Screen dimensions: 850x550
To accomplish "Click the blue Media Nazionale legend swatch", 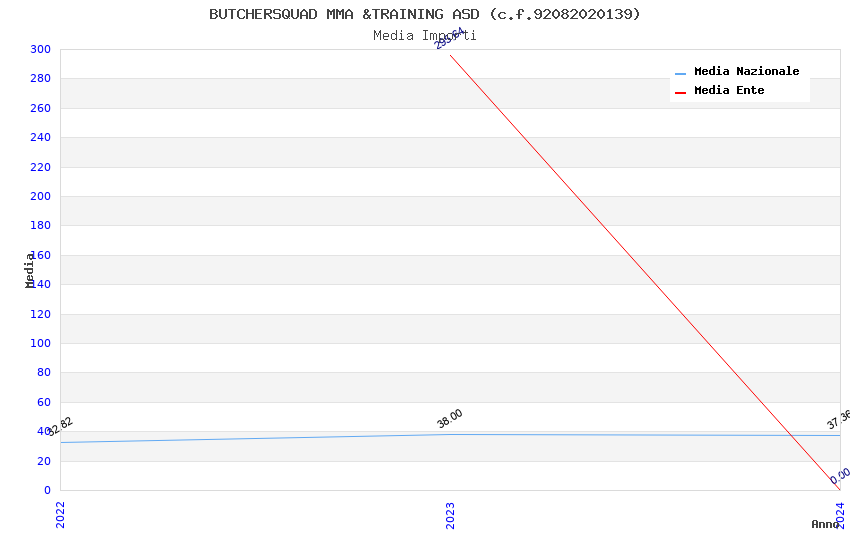I will click(680, 73).
